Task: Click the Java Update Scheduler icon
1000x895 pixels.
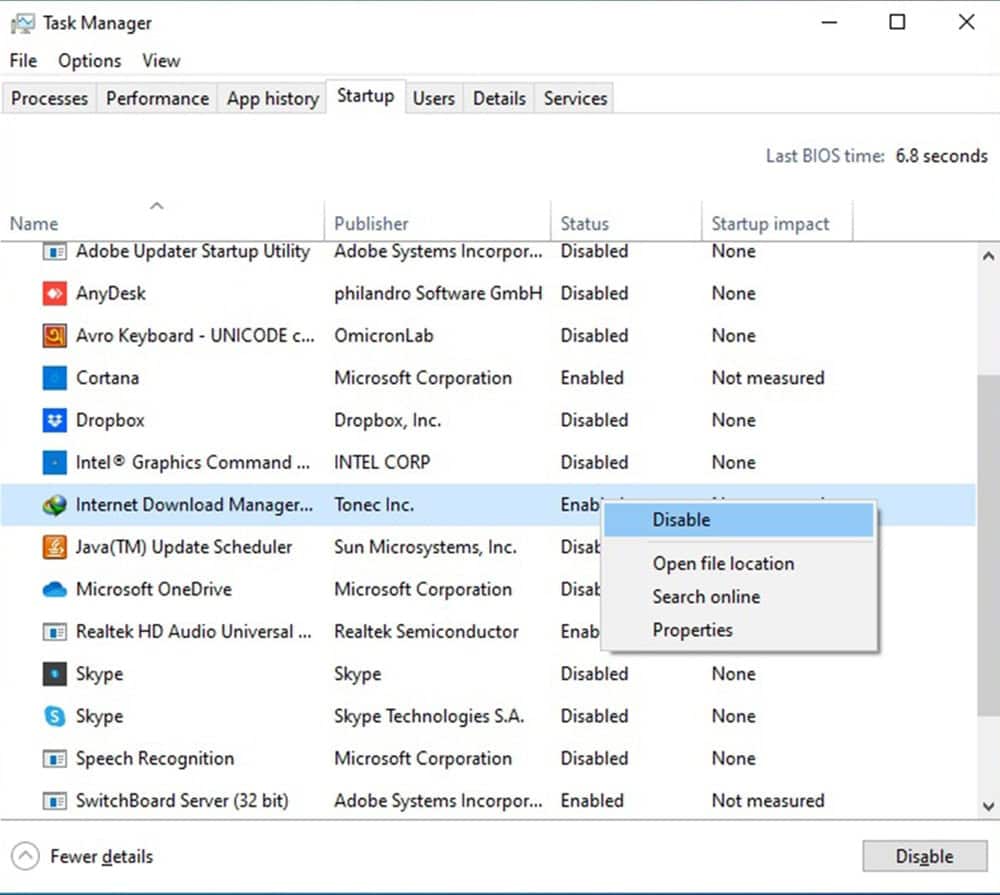Action: coord(54,547)
